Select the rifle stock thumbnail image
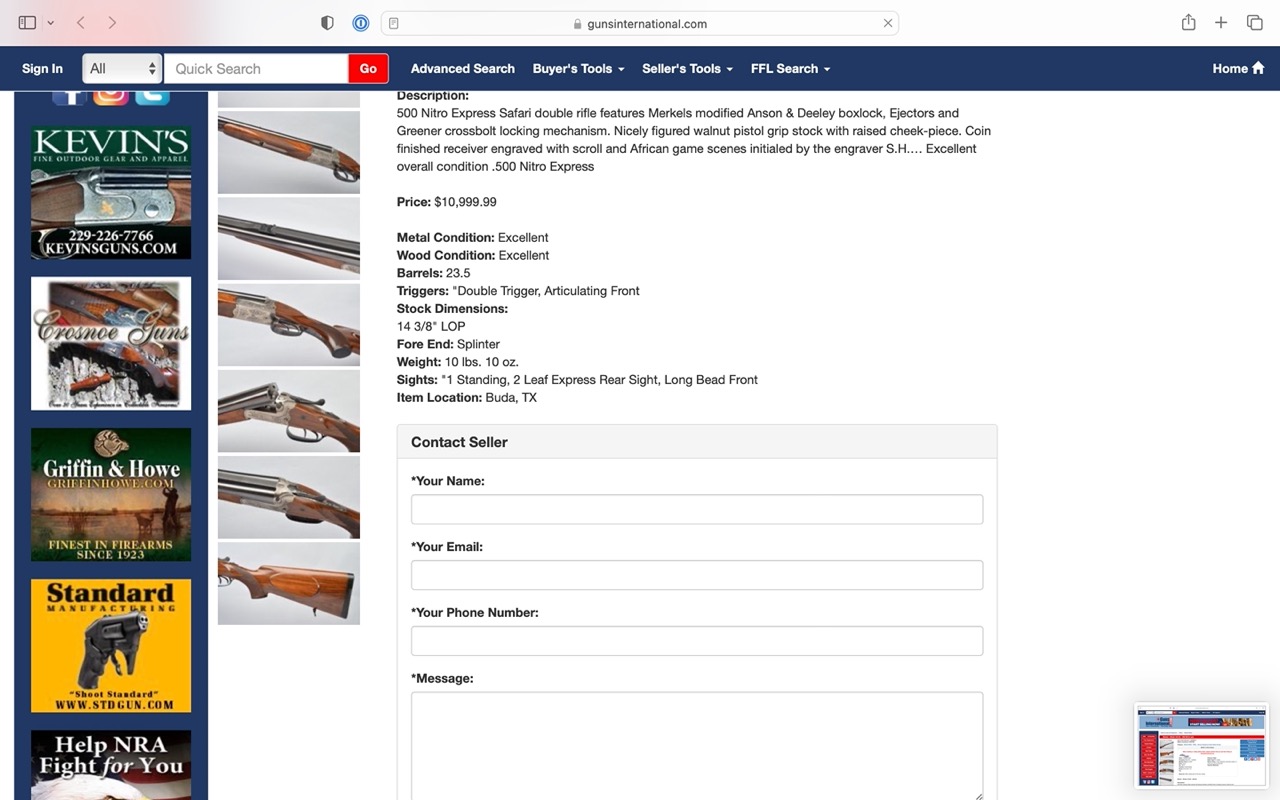This screenshot has width=1280, height=800. [x=288, y=583]
